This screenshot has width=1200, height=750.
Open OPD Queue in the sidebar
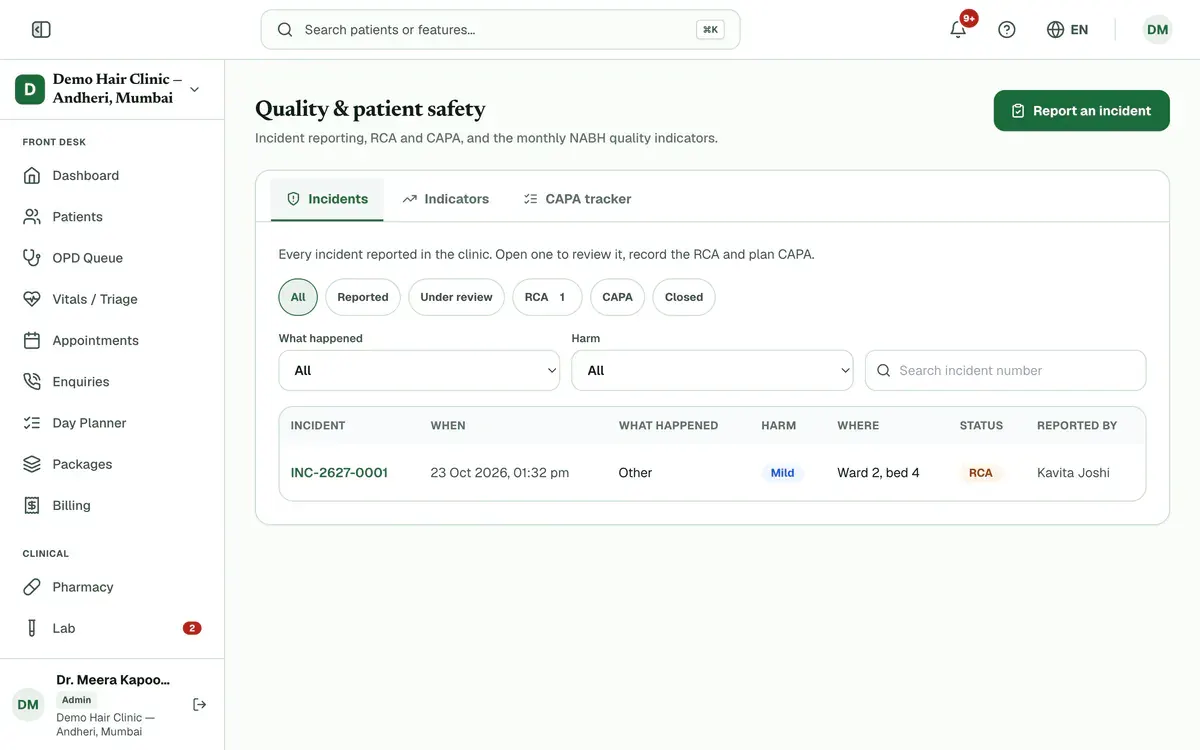[112, 258]
